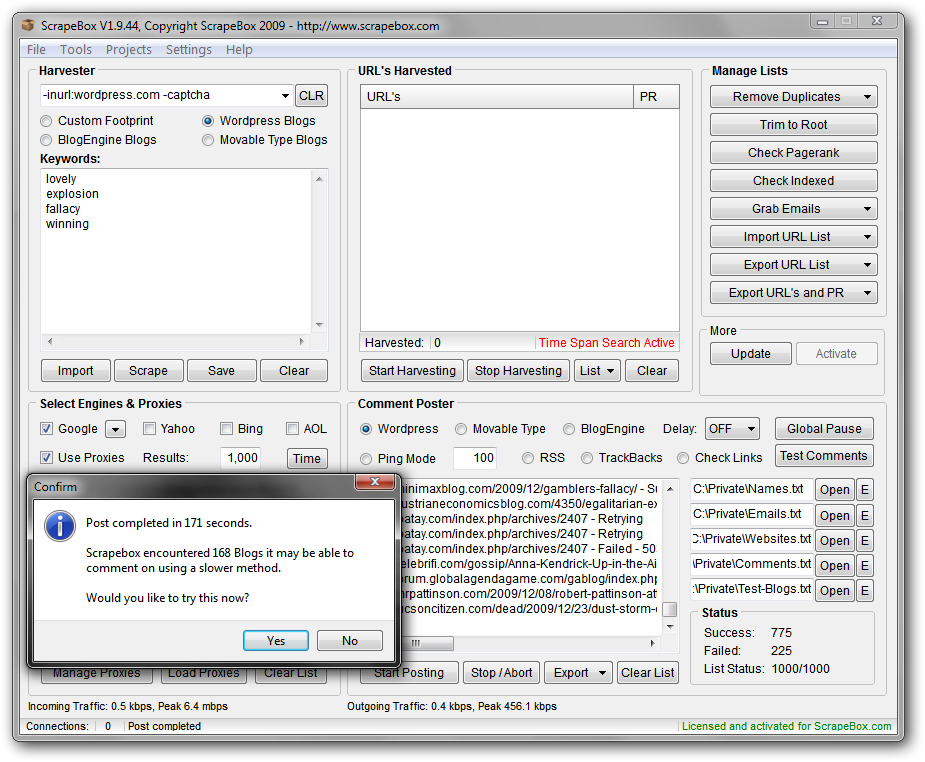
Task: Select the Custom Footprint radio button
Action: [46, 121]
